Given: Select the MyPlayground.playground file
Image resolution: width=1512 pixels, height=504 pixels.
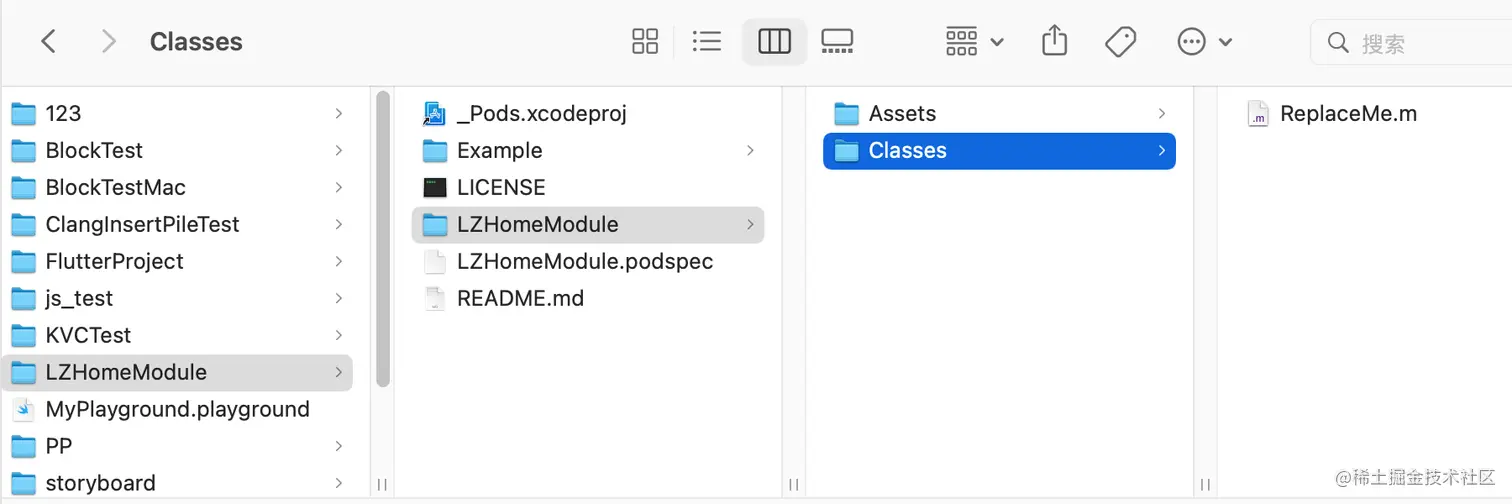Looking at the screenshot, I should click(177, 409).
